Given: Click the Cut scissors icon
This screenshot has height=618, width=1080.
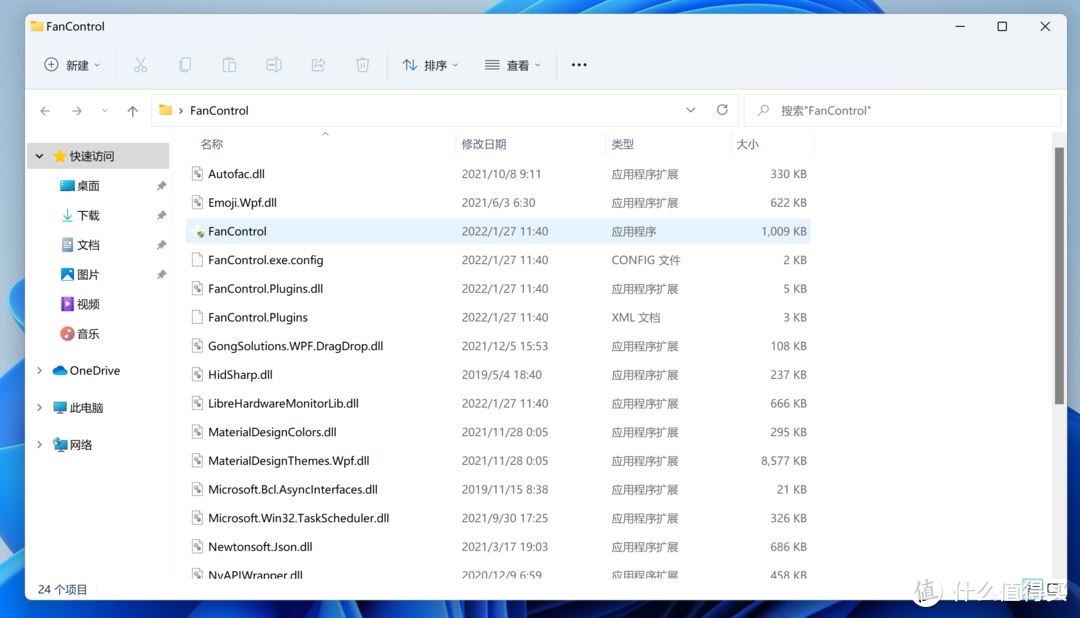Looking at the screenshot, I should pyautogui.click(x=141, y=65).
